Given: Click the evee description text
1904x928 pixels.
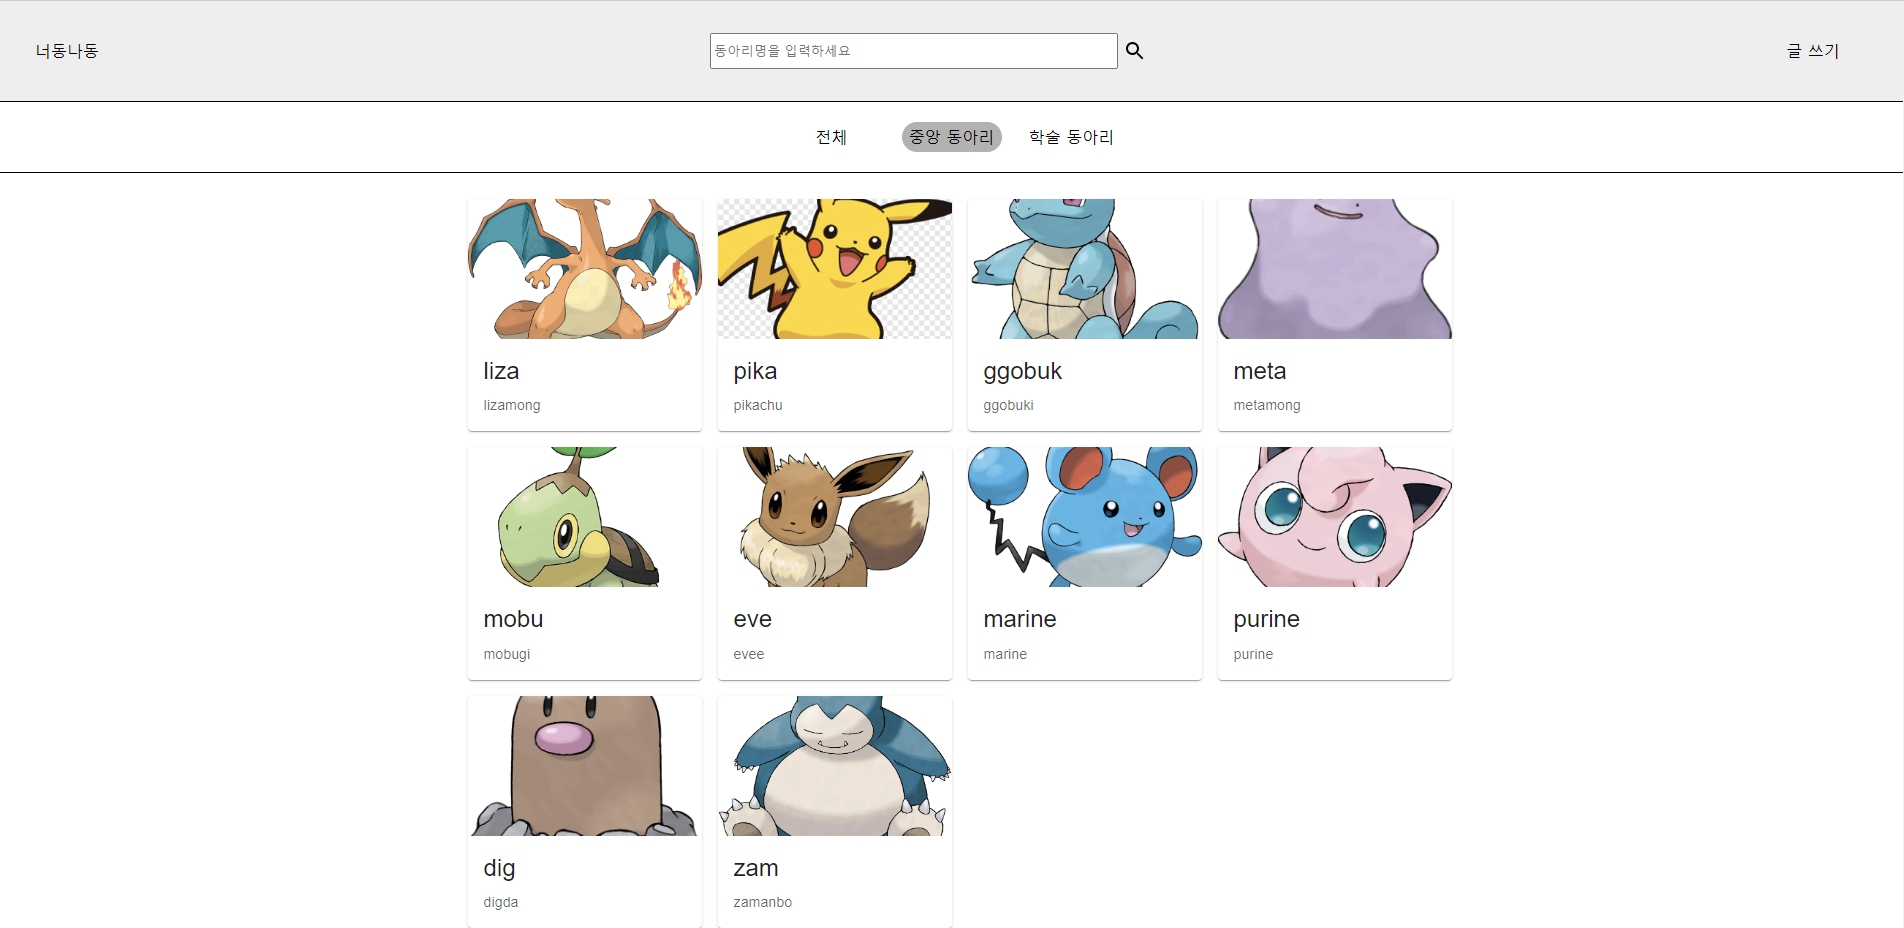Looking at the screenshot, I should [x=748, y=654].
